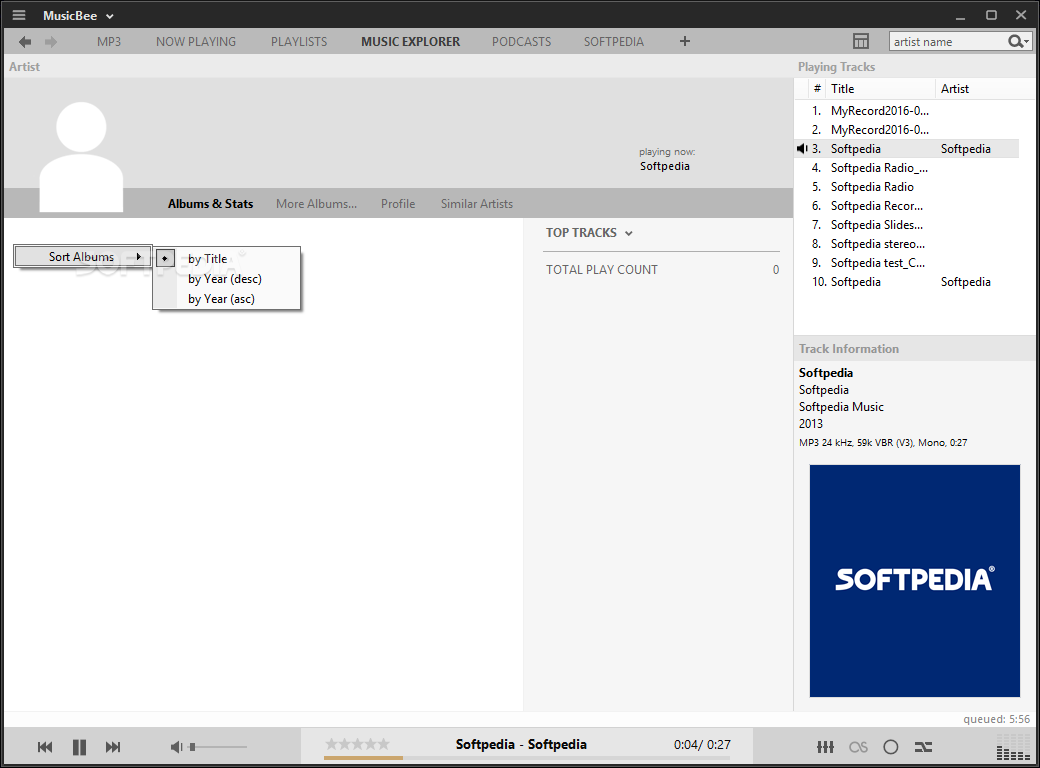The height and width of the screenshot is (768, 1040).
Task: Click the playback time 0:04/ 0:27
Action: tap(702, 745)
